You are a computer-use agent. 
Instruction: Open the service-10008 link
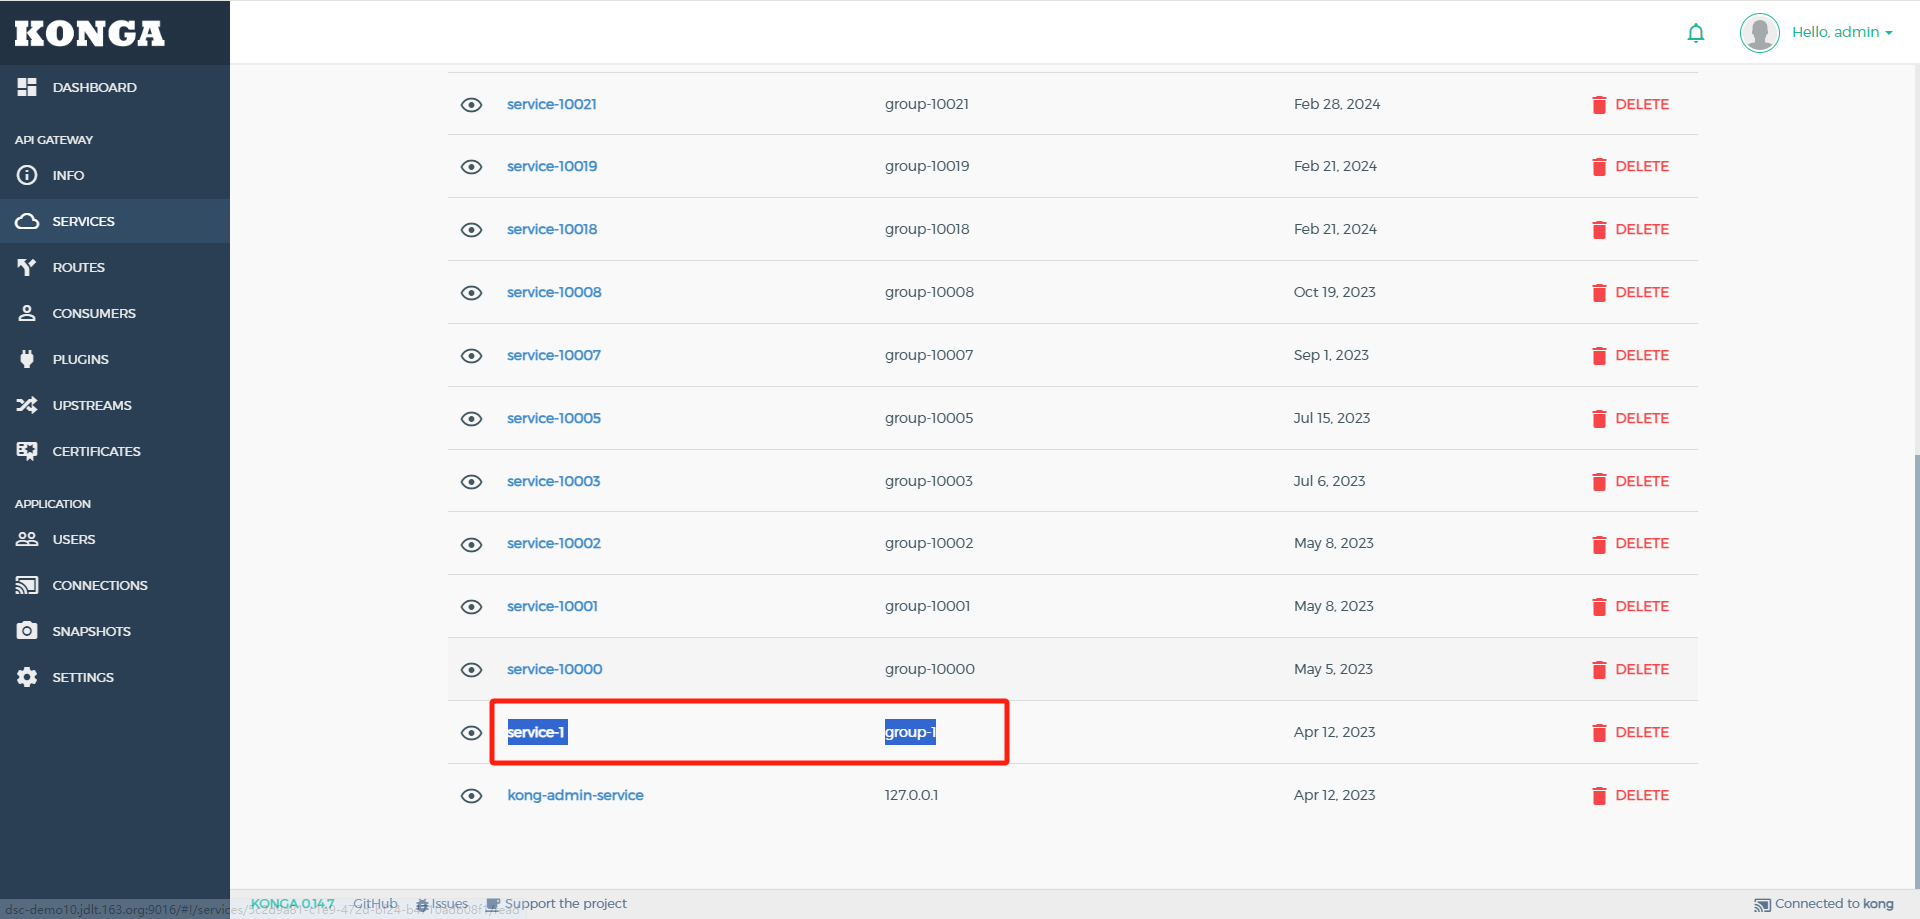[554, 292]
